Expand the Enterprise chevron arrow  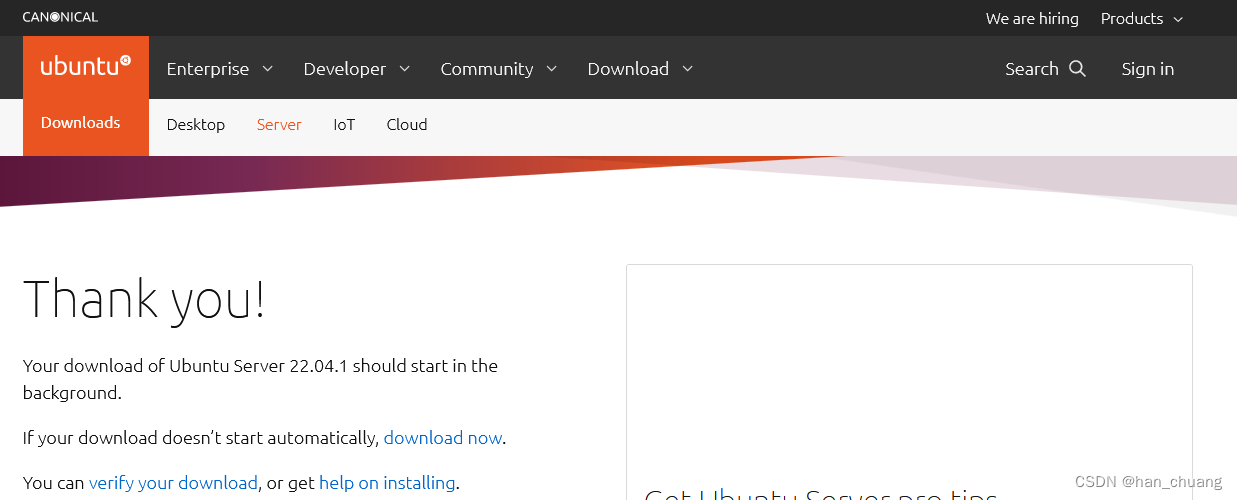[267, 69]
